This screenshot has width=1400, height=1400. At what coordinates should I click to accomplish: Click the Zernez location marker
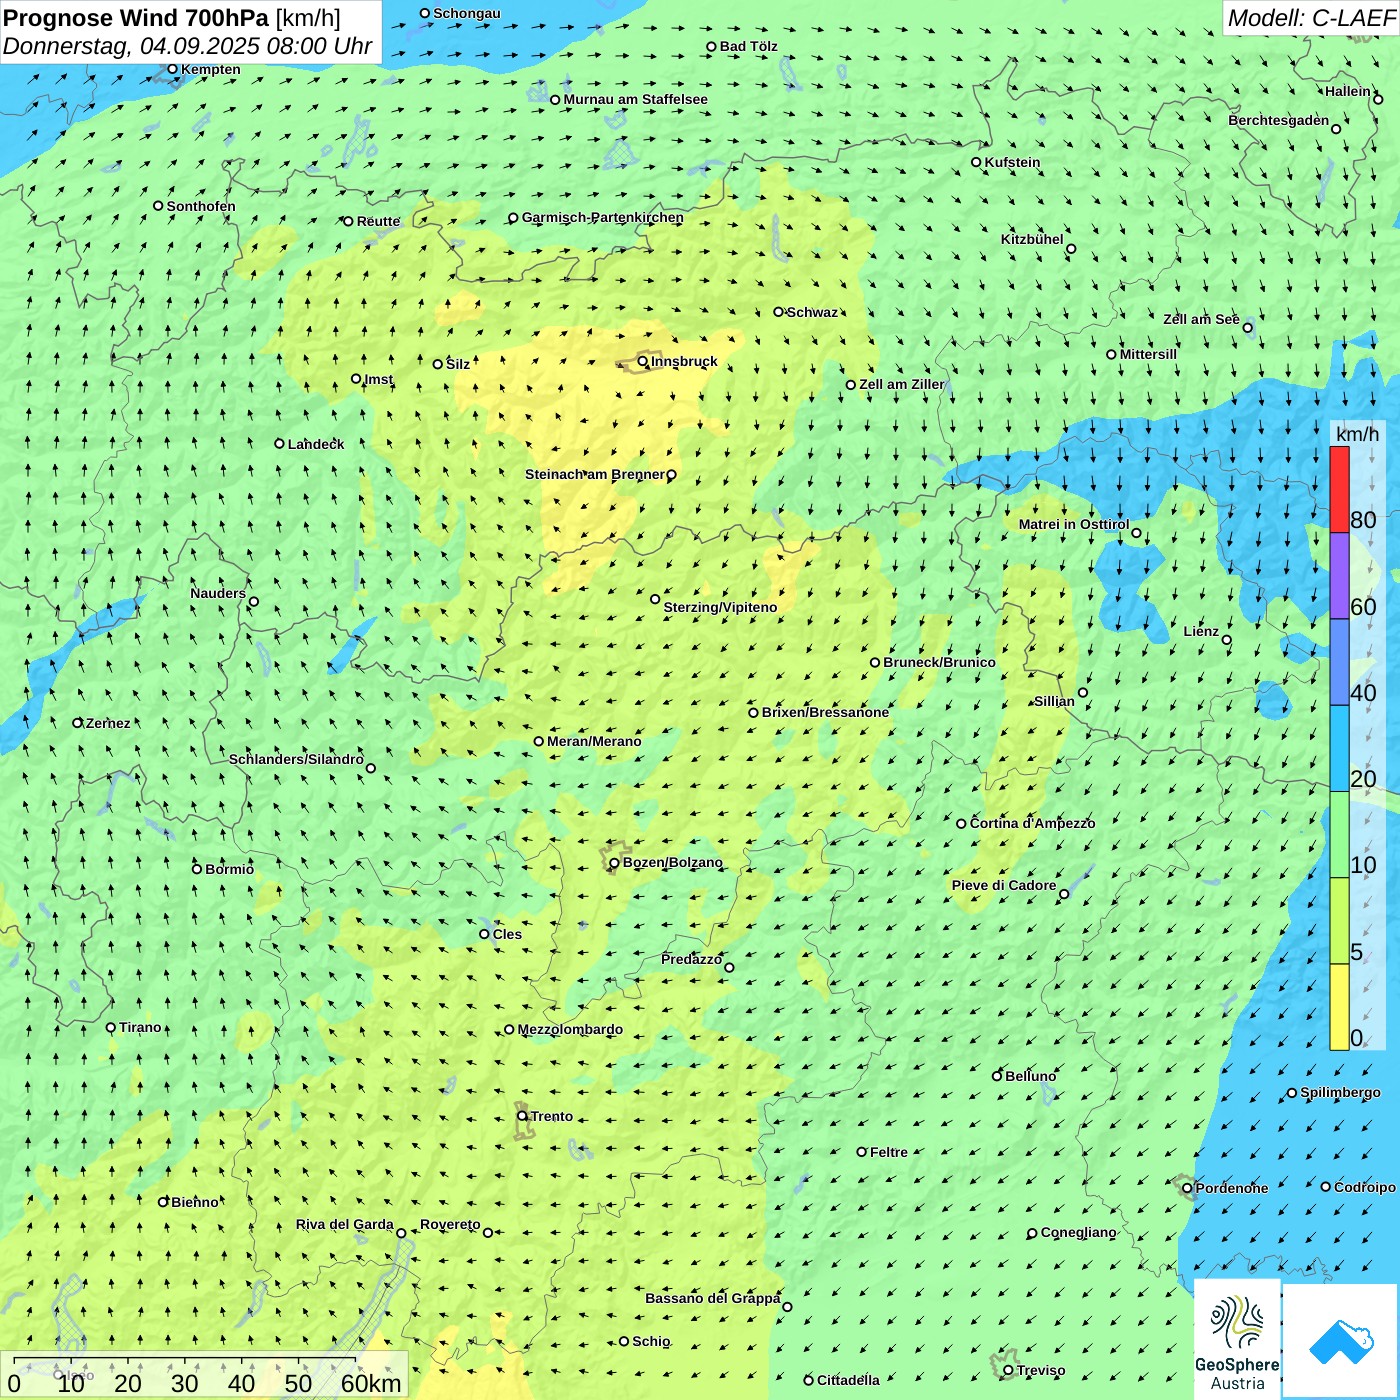(x=78, y=722)
